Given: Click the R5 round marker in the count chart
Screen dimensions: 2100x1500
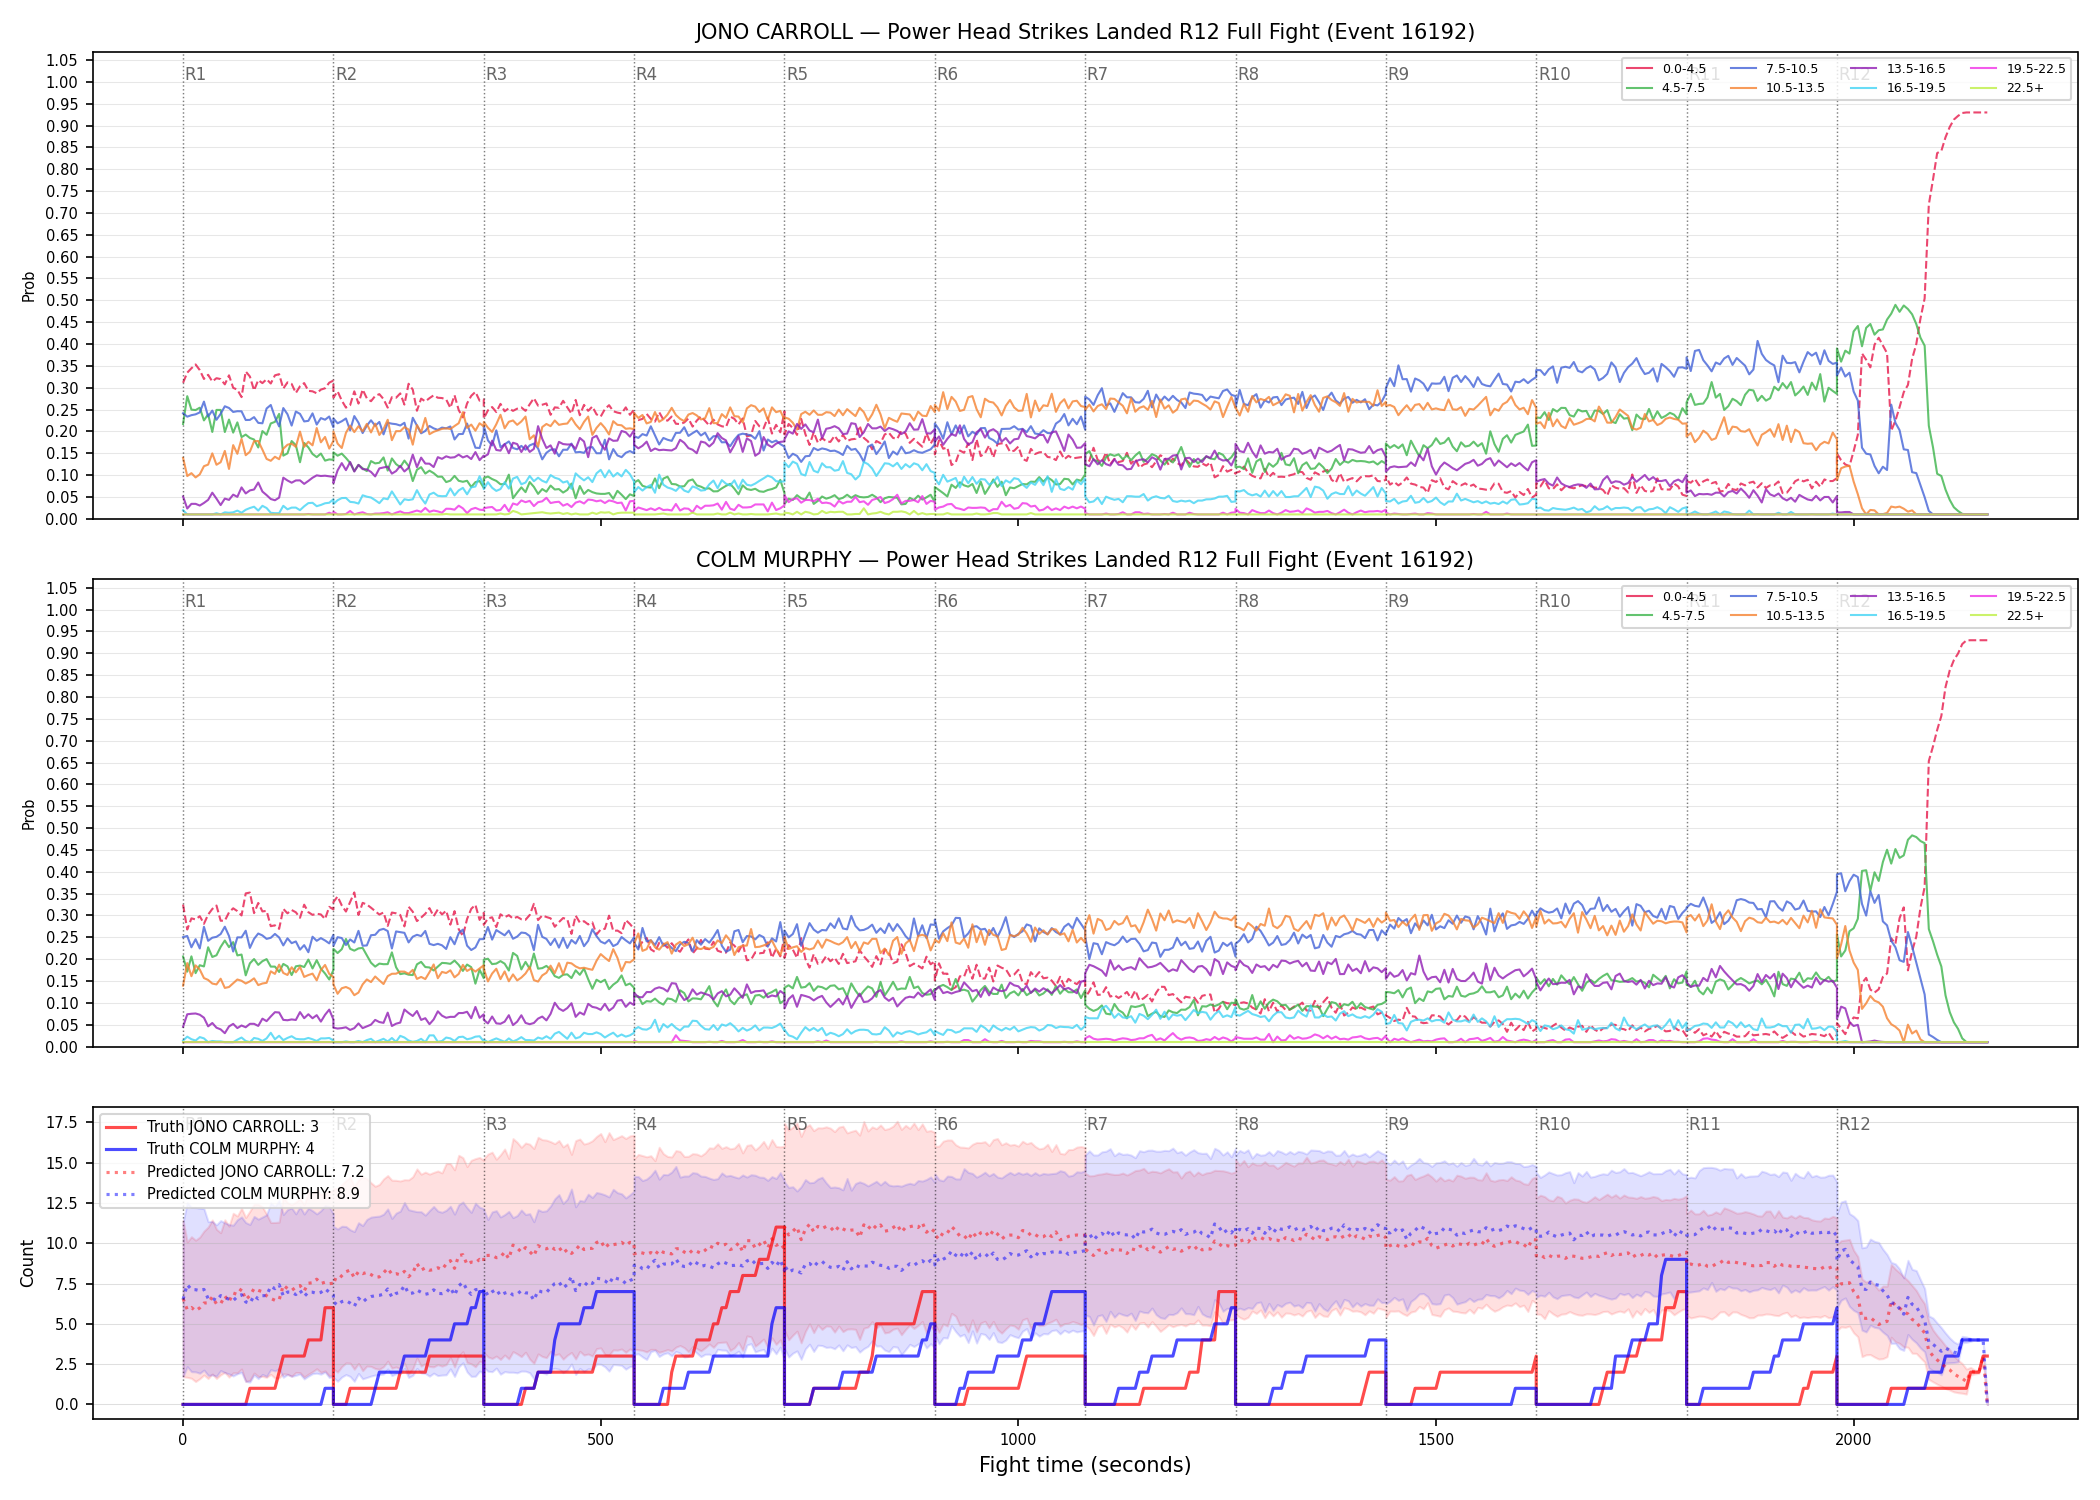Looking at the screenshot, I should click(797, 1124).
